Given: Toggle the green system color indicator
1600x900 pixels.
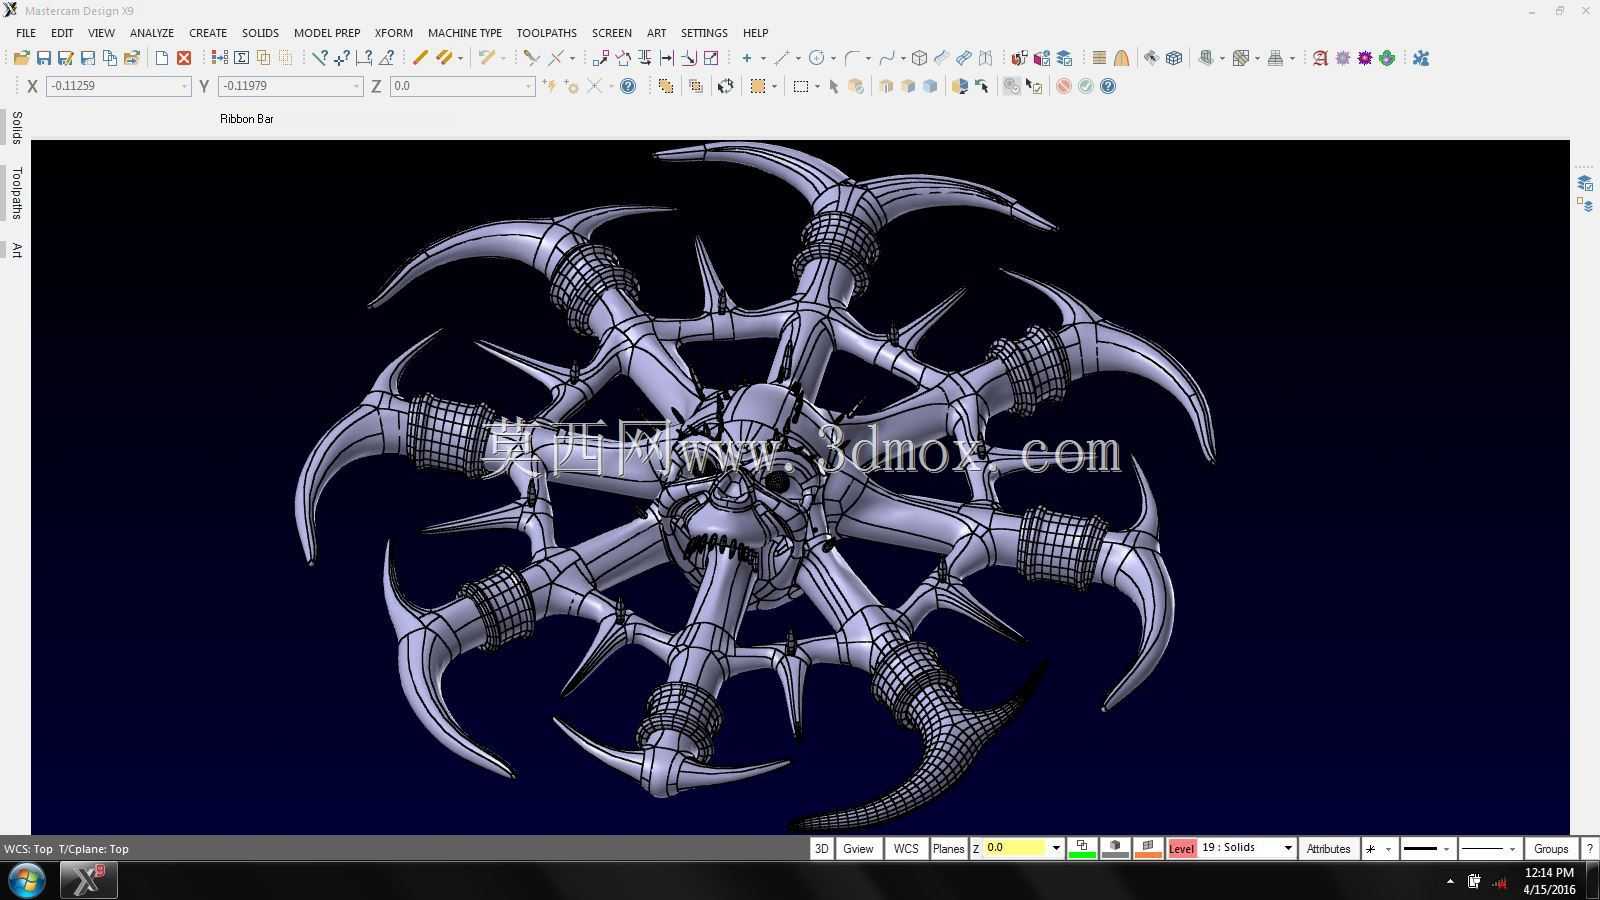Looking at the screenshot, I should 1082,848.
